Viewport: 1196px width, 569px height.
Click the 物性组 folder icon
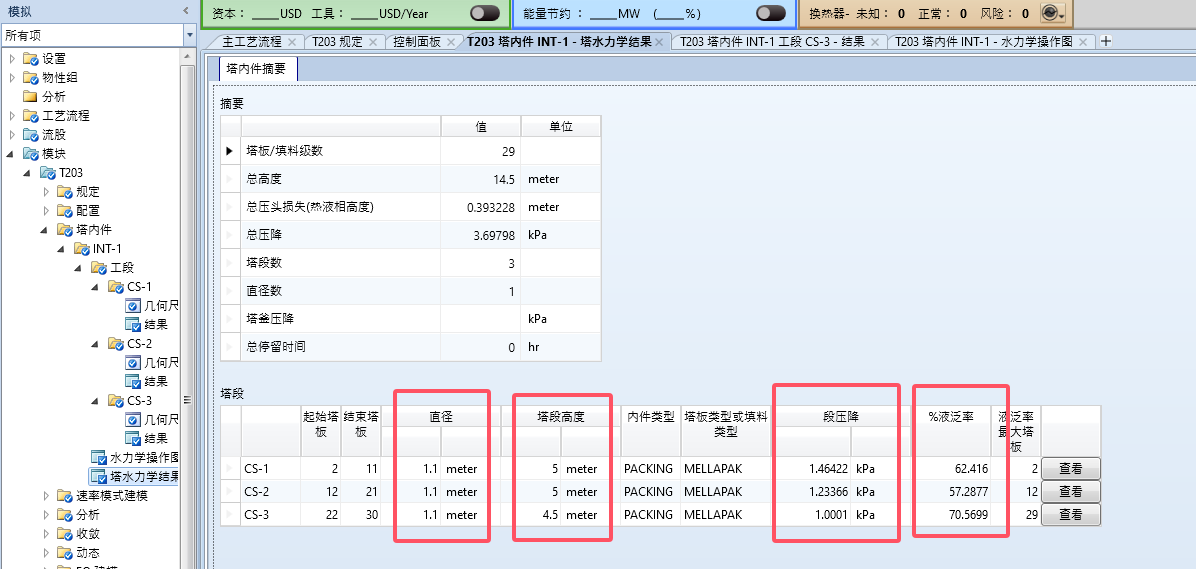pos(31,78)
